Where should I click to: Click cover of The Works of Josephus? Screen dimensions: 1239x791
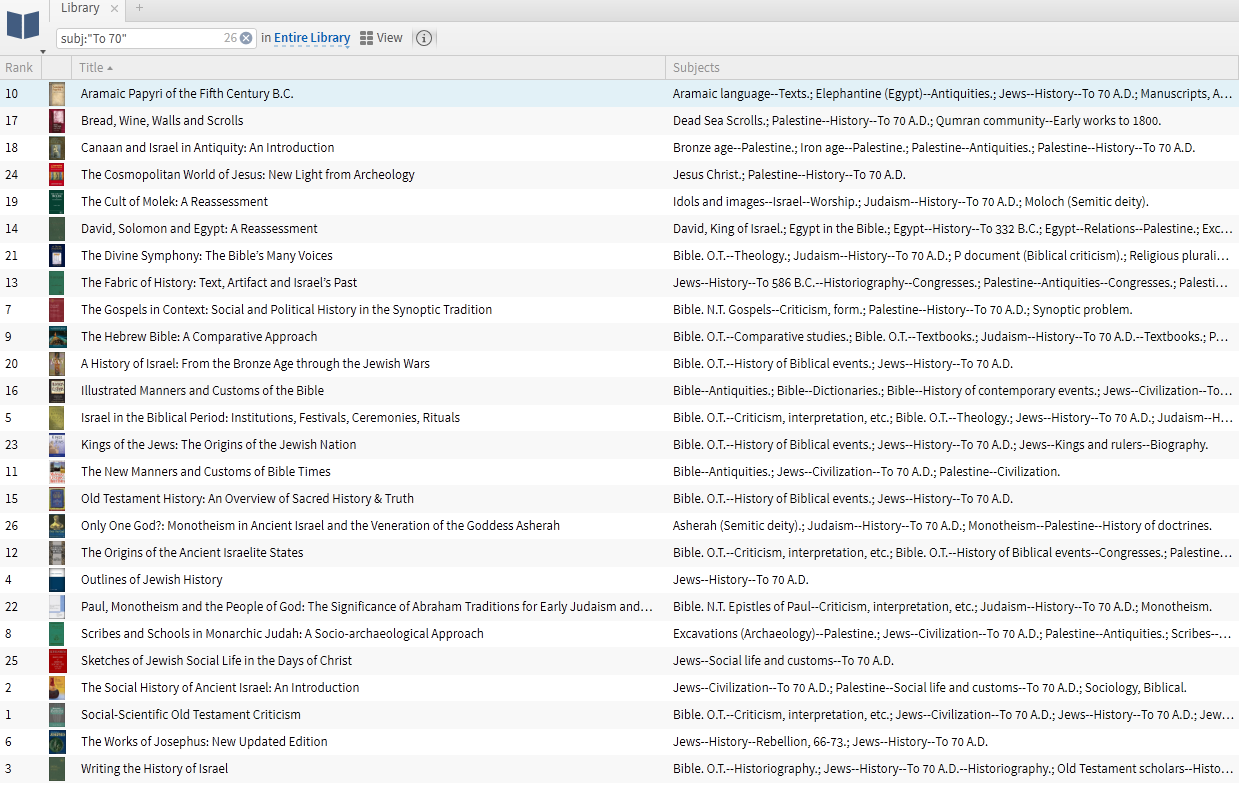(57, 742)
